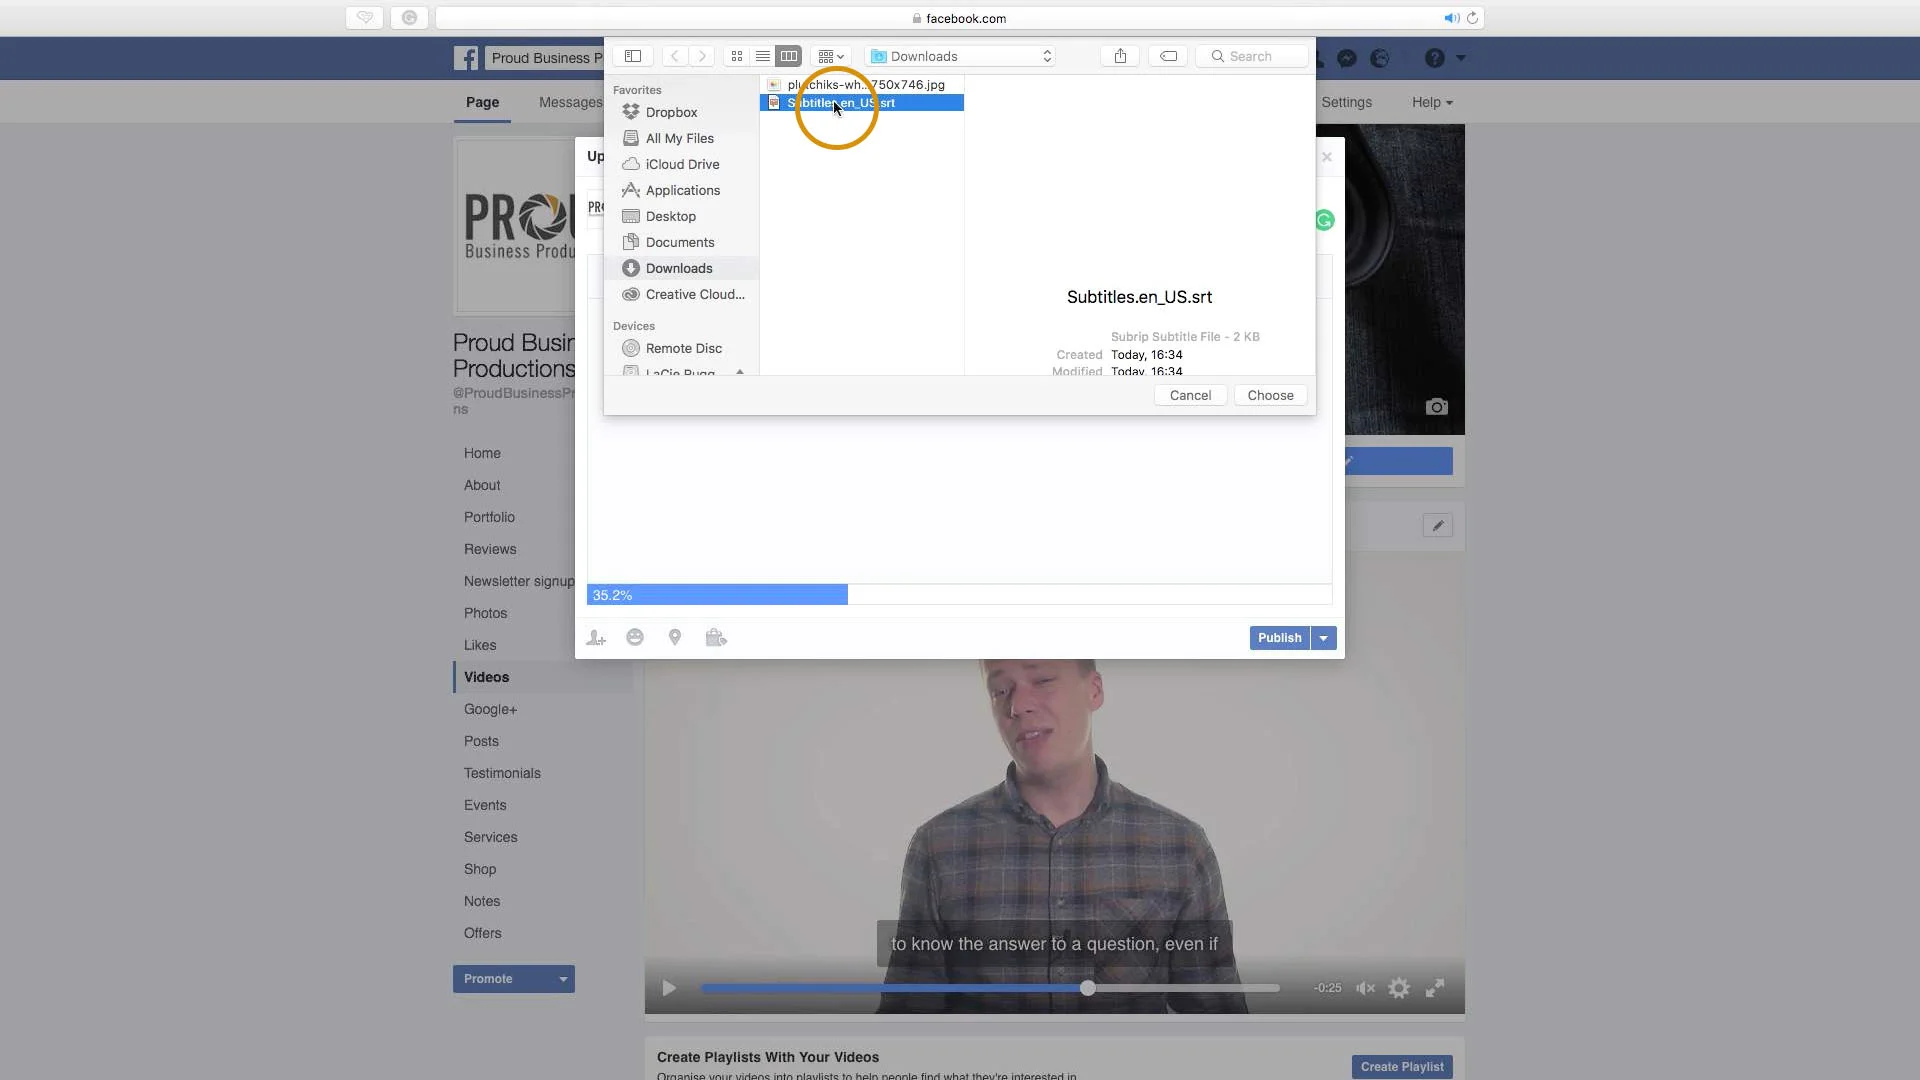The height and width of the screenshot is (1080, 1920).
Task: Select Desktop in the Favorites sidebar
Action: (x=670, y=216)
